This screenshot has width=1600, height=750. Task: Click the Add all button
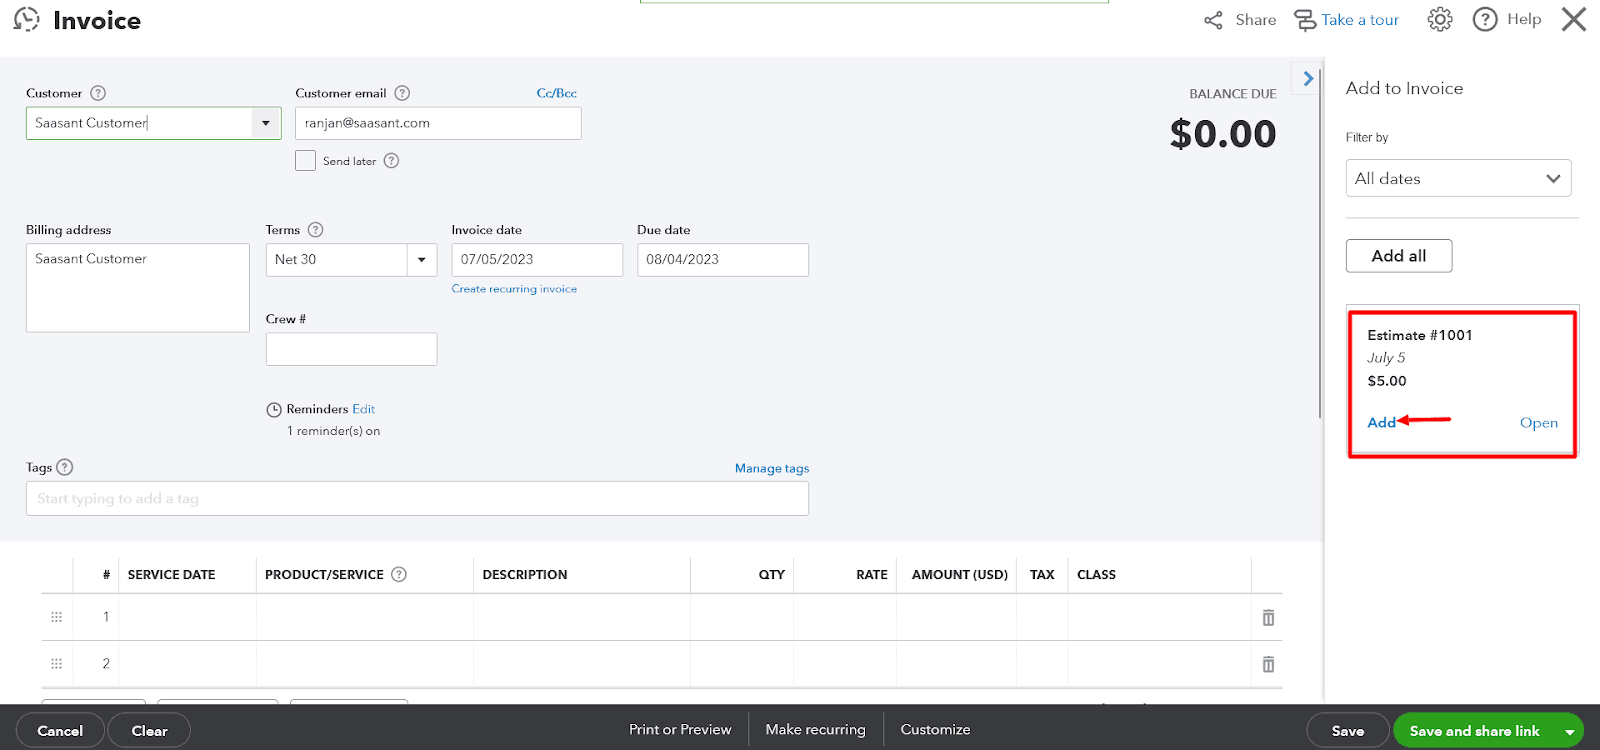[1398, 256]
